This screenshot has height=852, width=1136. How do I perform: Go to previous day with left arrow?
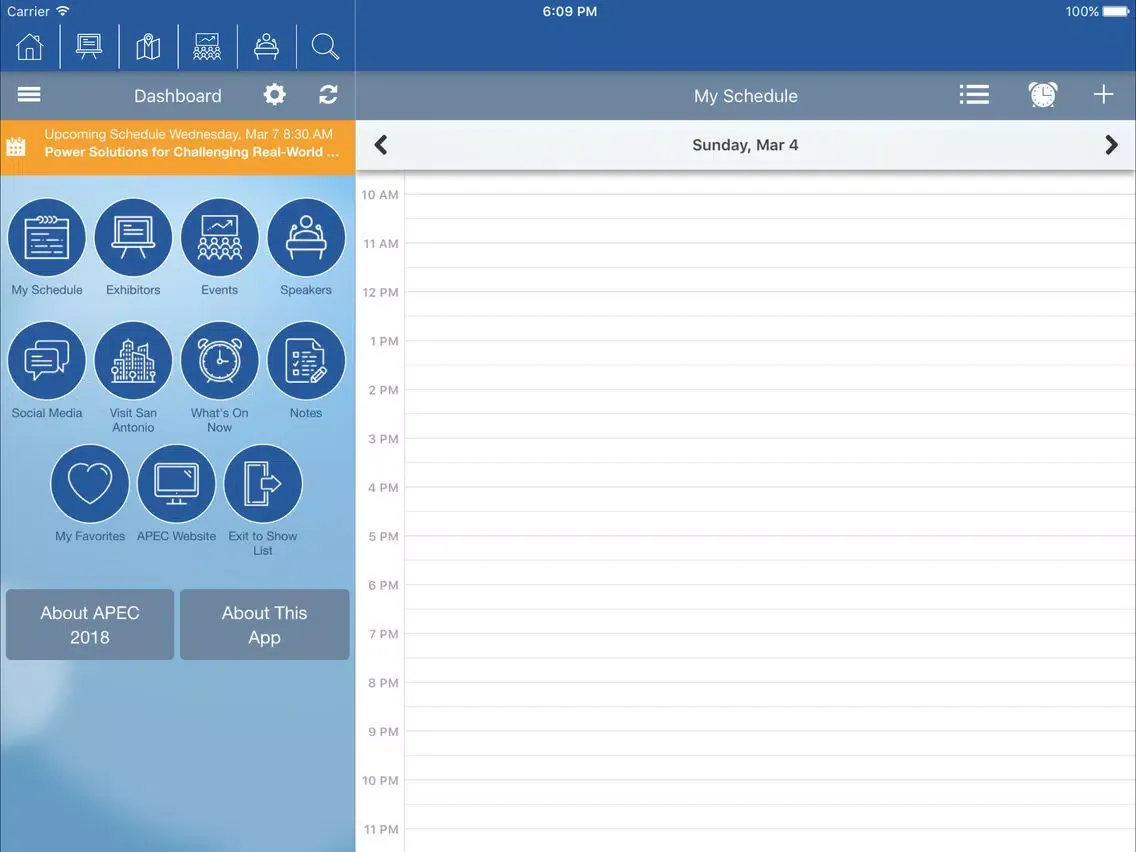(x=381, y=145)
